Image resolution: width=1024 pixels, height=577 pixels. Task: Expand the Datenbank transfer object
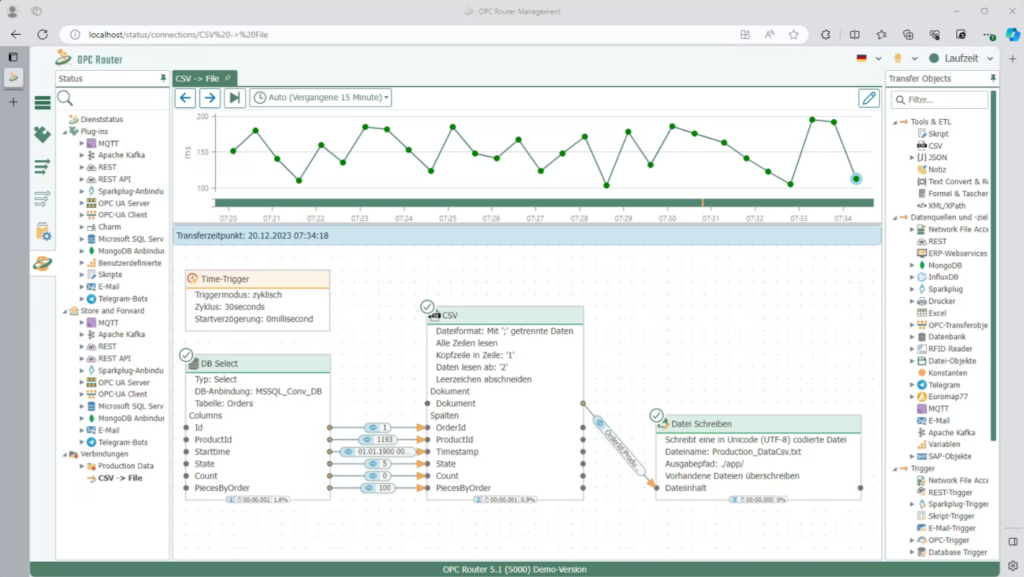[x=912, y=337]
